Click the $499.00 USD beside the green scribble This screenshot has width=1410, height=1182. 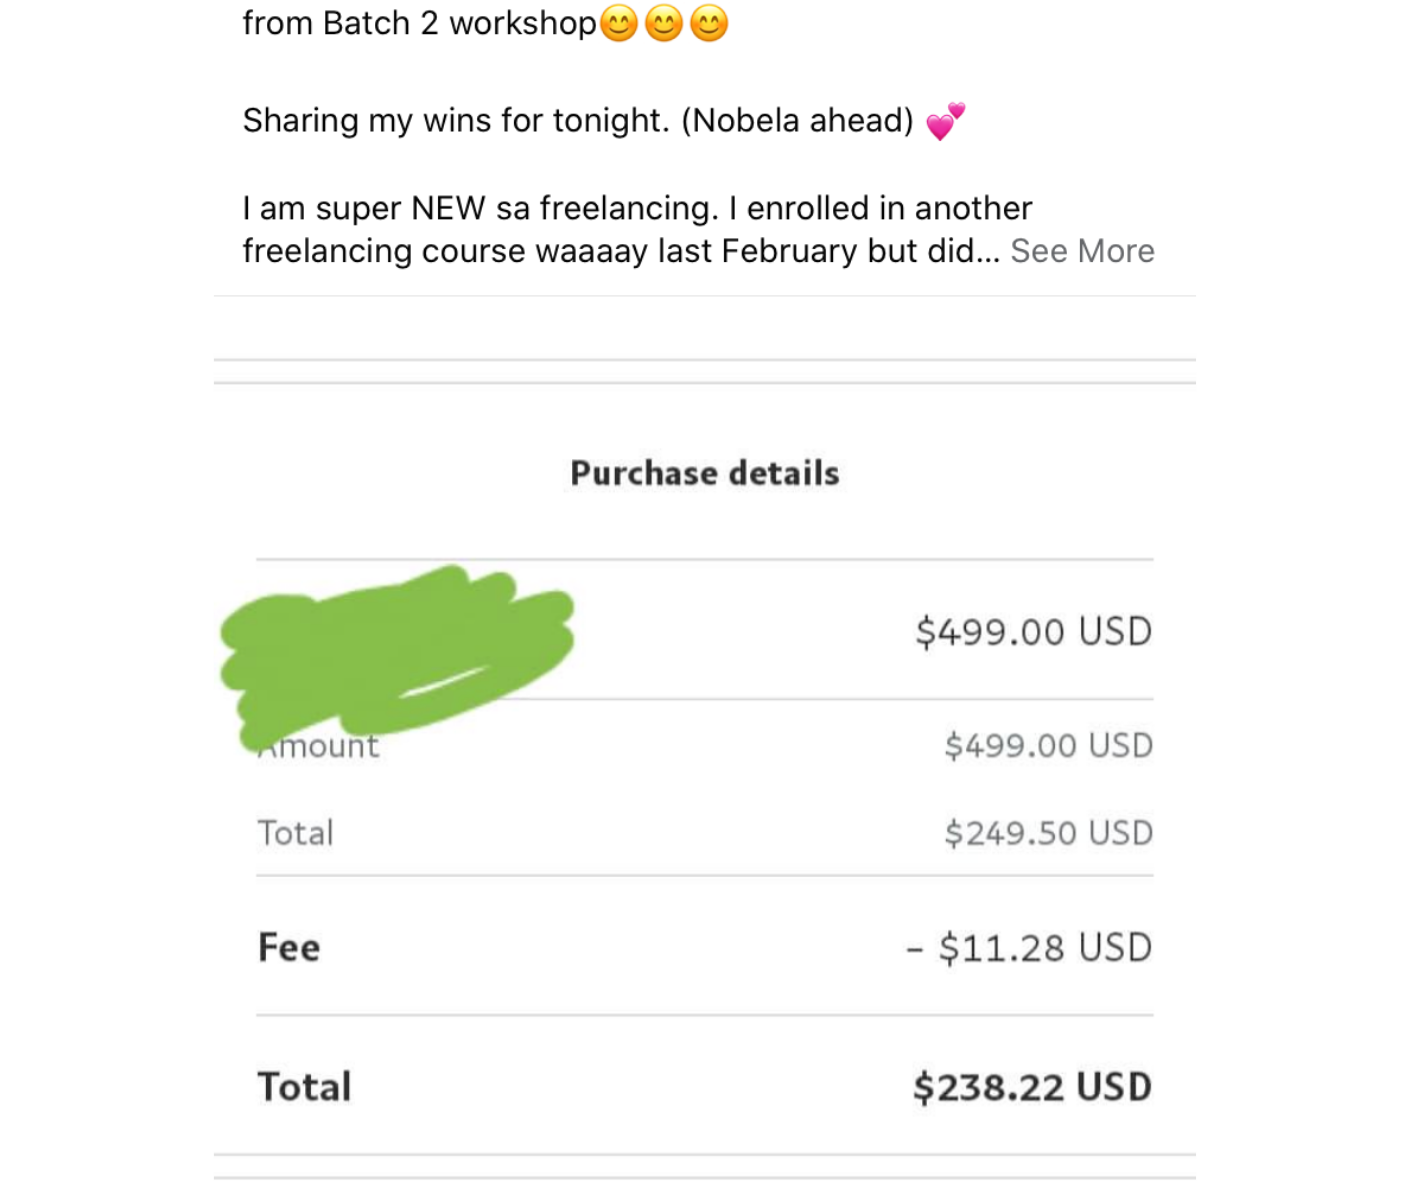pos(1034,632)
